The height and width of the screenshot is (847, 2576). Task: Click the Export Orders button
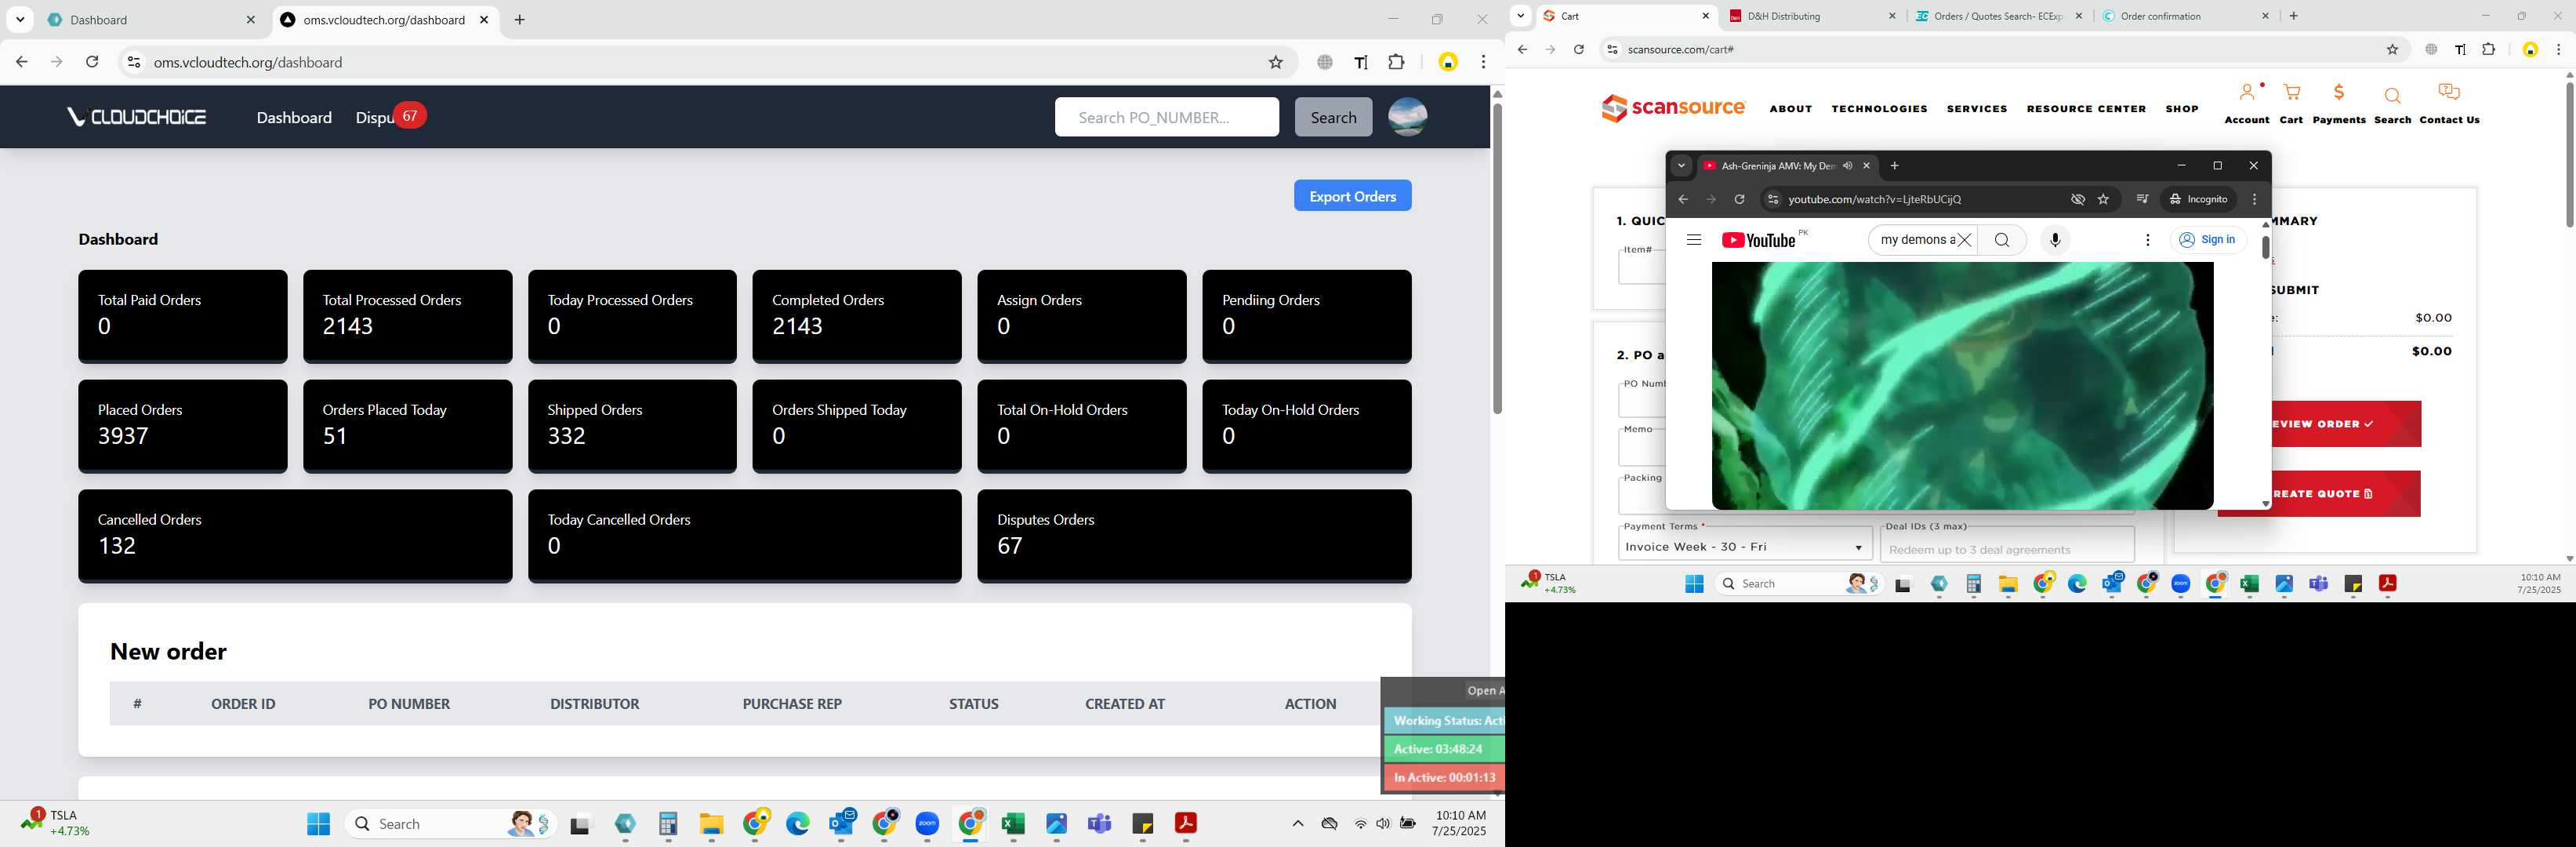coord(1352,196)
